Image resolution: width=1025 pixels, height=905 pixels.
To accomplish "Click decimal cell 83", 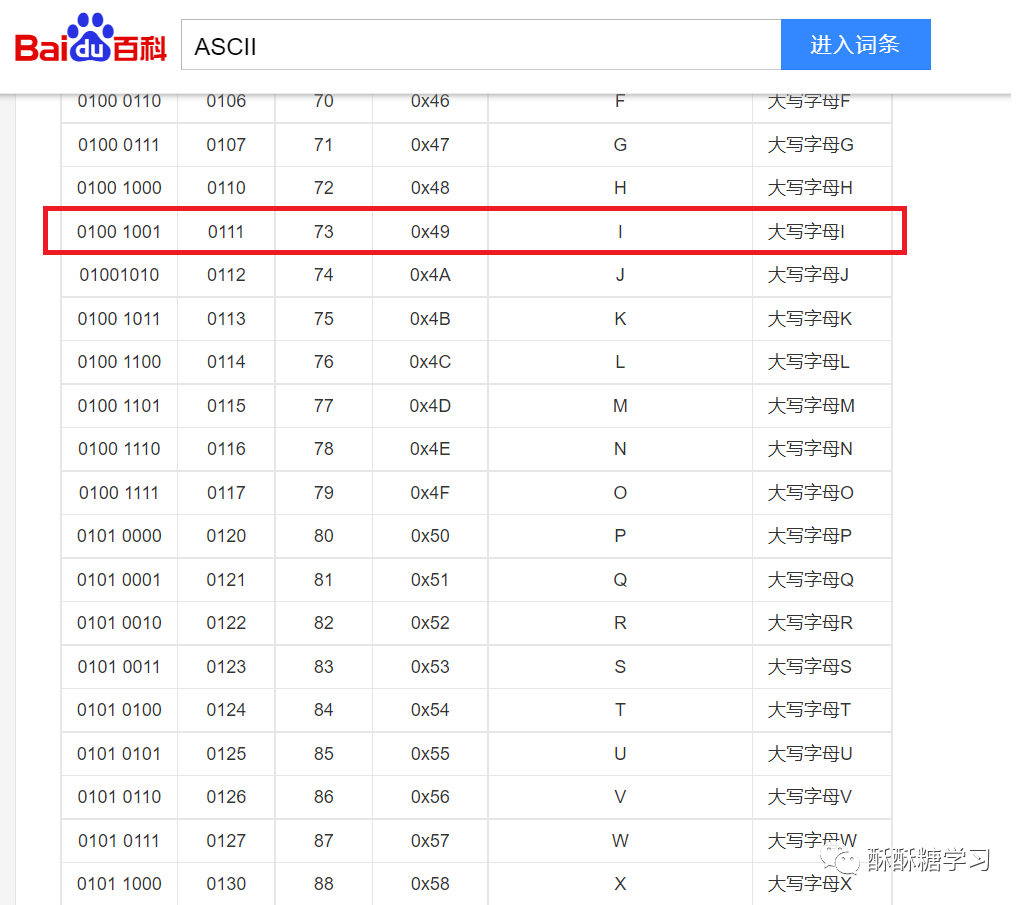I will (324, 666).
